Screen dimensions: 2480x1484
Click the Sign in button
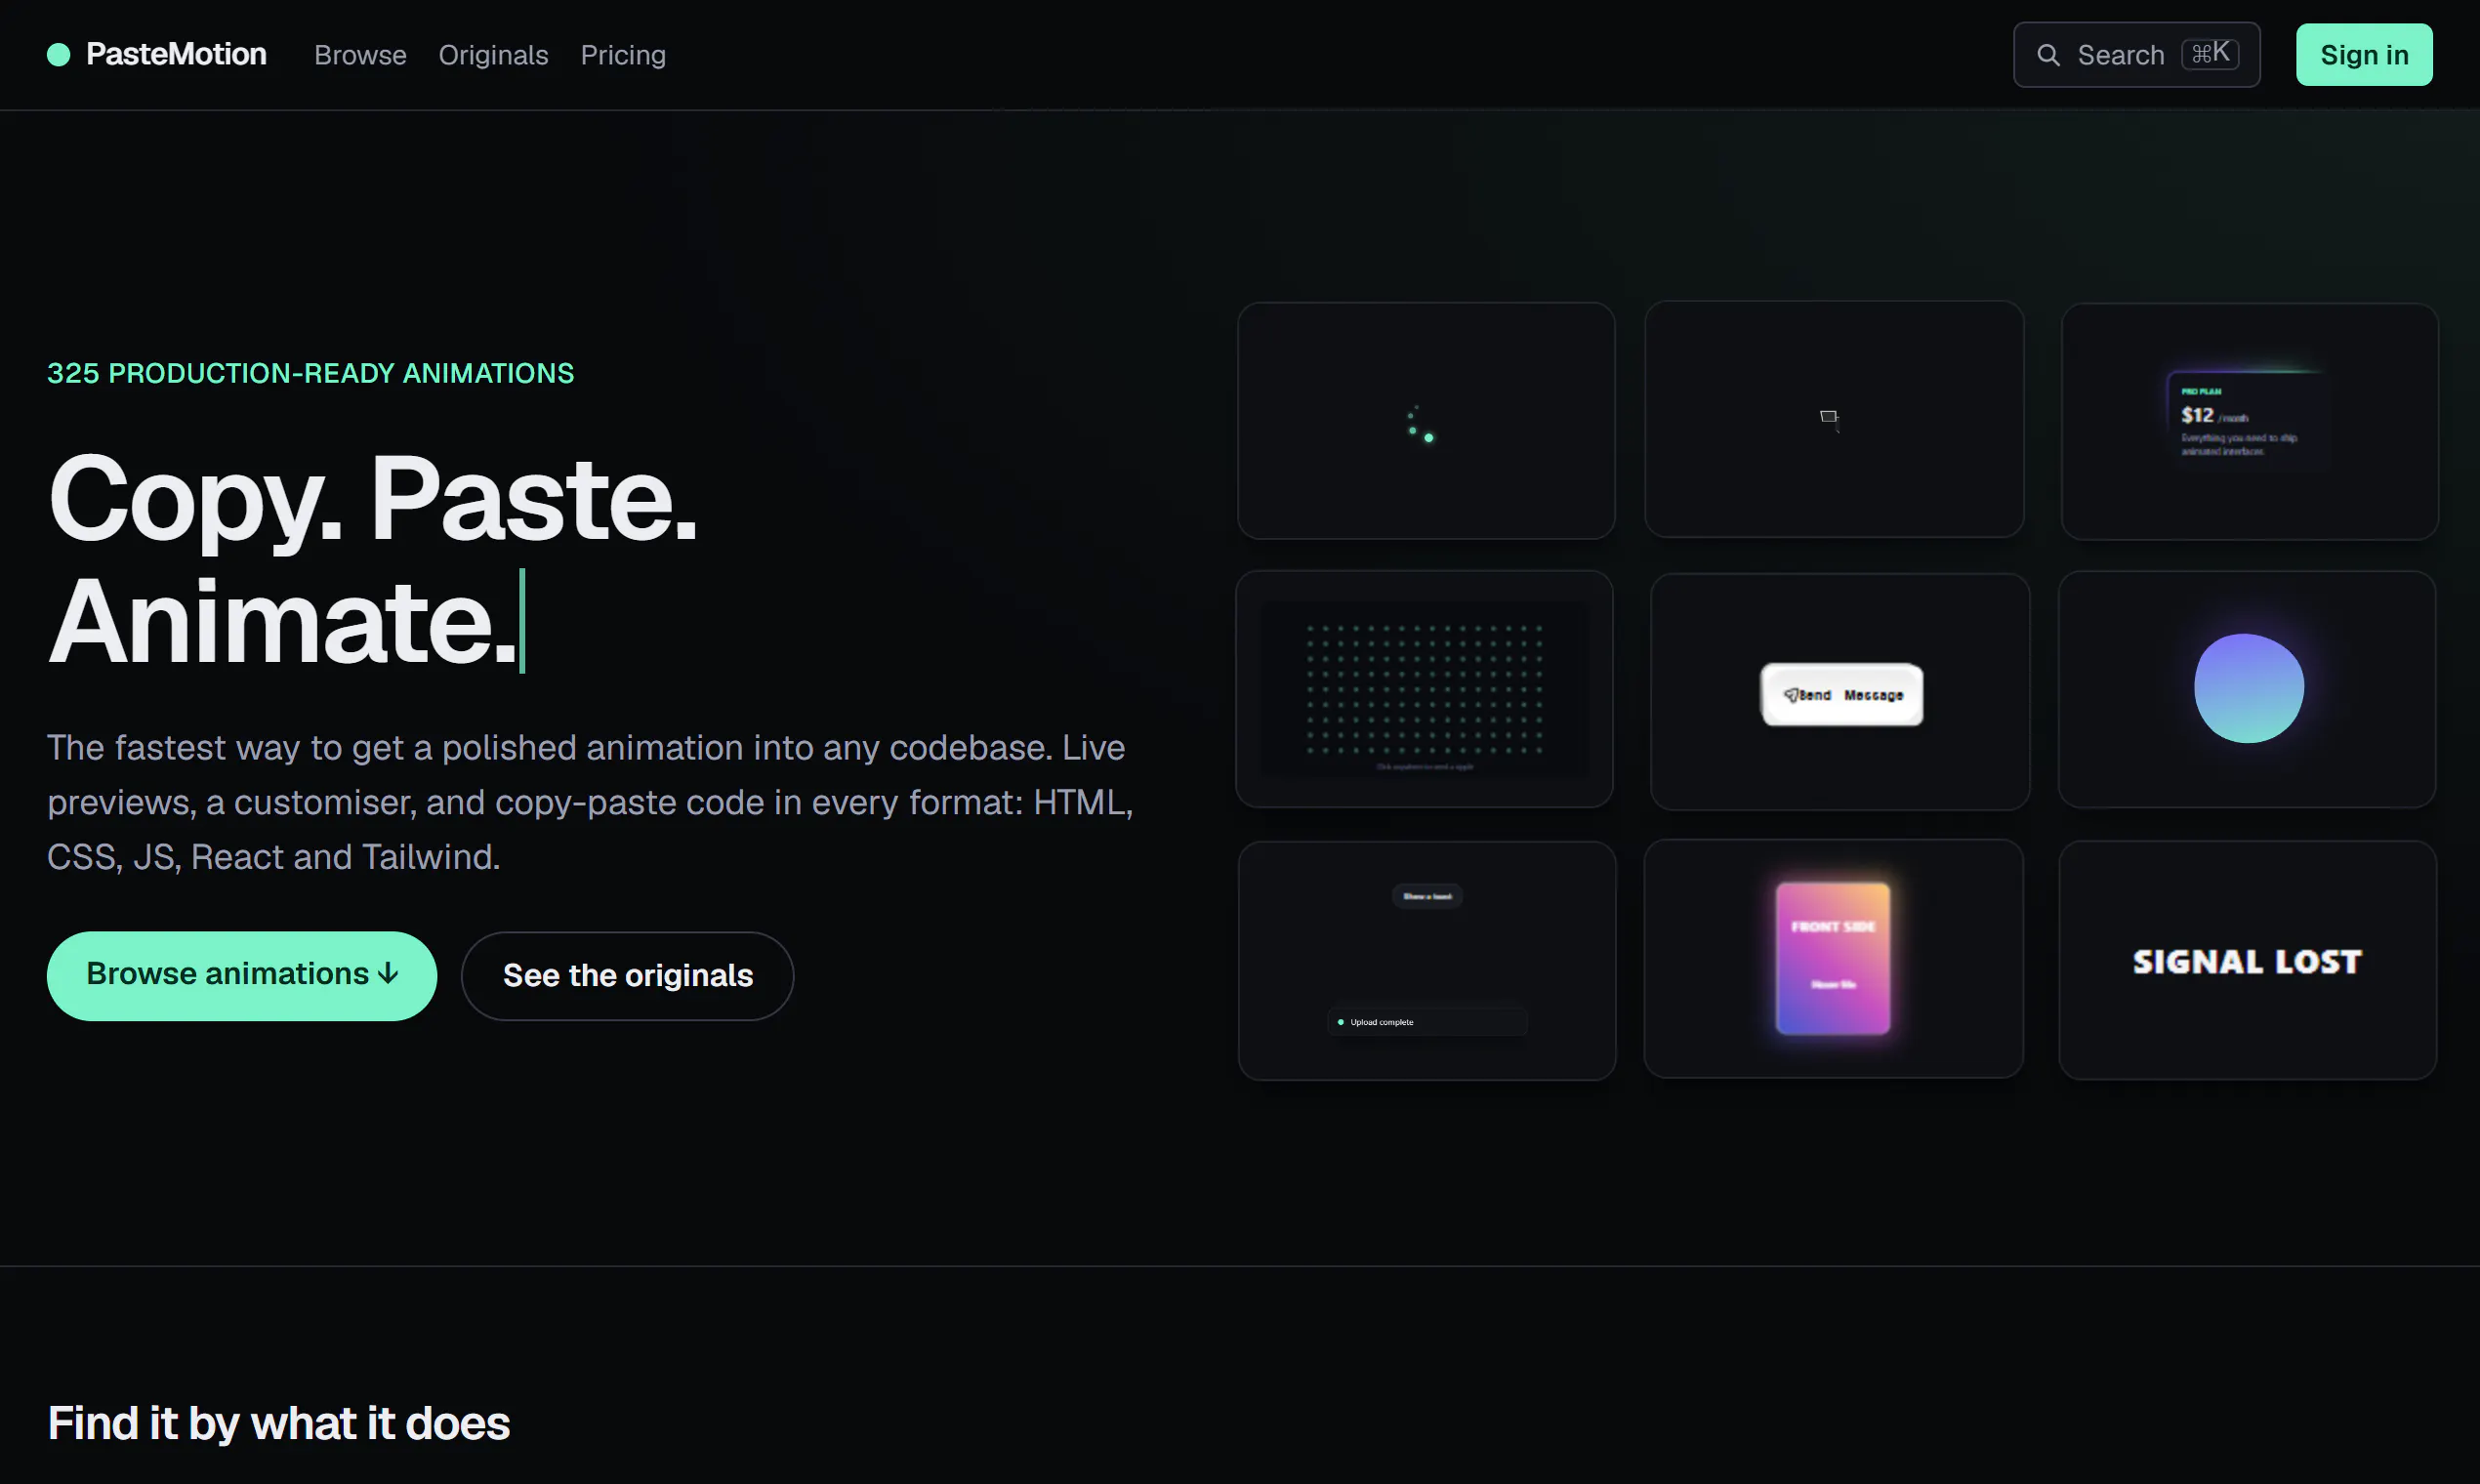[x=2363, y=55]
